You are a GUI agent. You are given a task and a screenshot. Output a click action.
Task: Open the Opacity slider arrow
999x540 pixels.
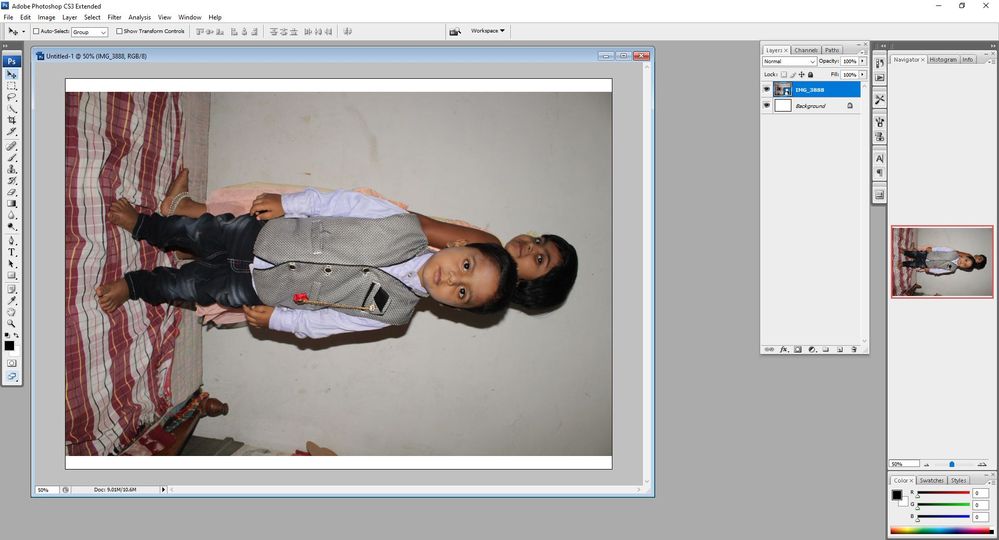863,61
